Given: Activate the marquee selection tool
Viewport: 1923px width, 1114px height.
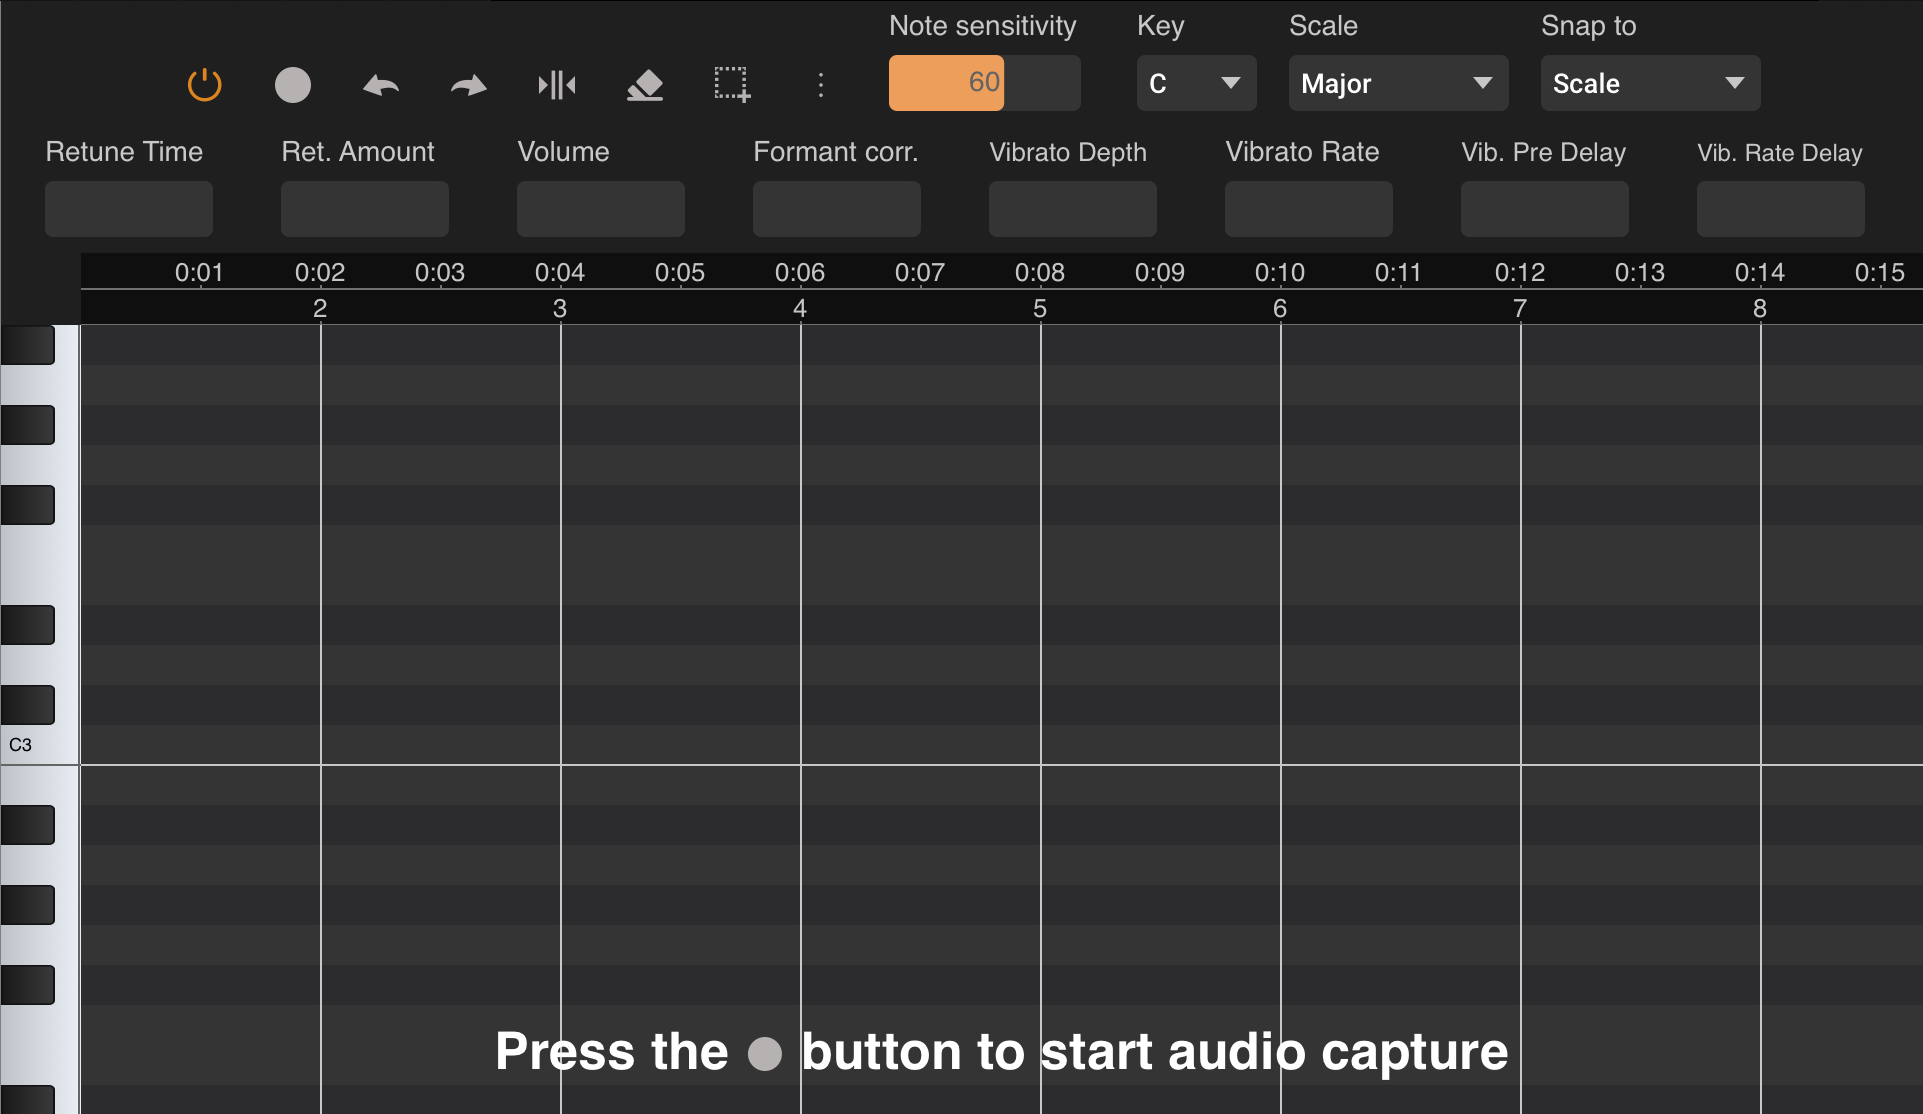Looking at the screenshot, I should 732,85.
